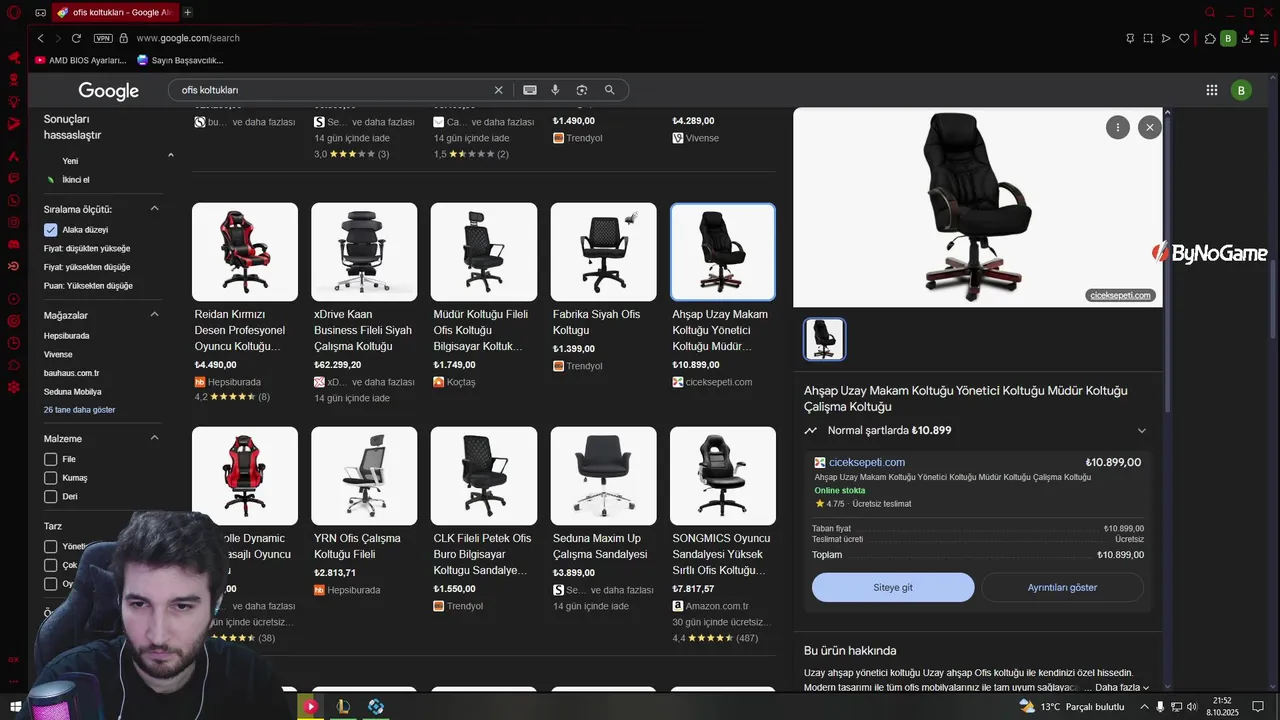The image size is (1280, 720).
Task: Sort by Fiyat: yüksekten düşüğe
Action: (x=87, y=267)
